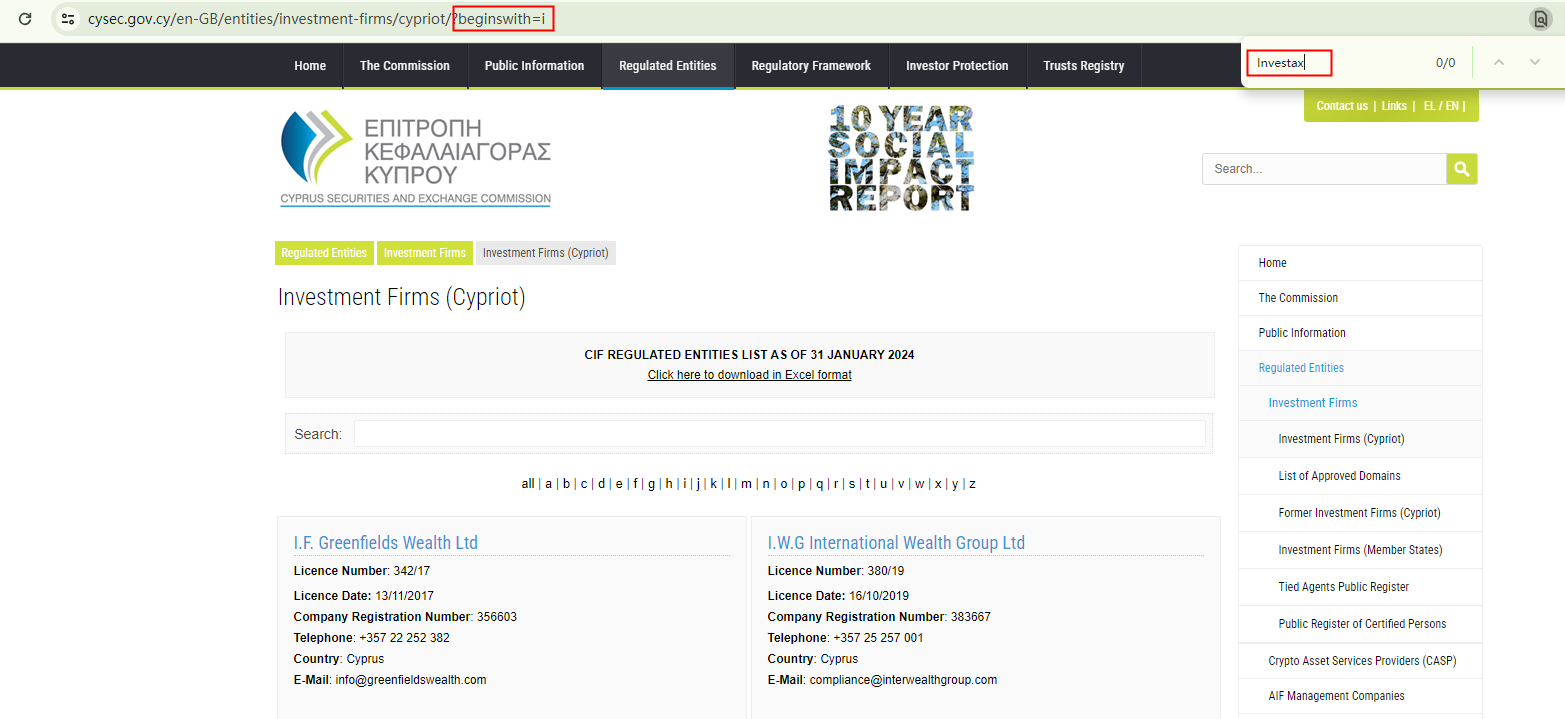The width and height of the screenshot is (1565, 719).
Task: Open The Commission top menu
Action: [x=405, y=66]
